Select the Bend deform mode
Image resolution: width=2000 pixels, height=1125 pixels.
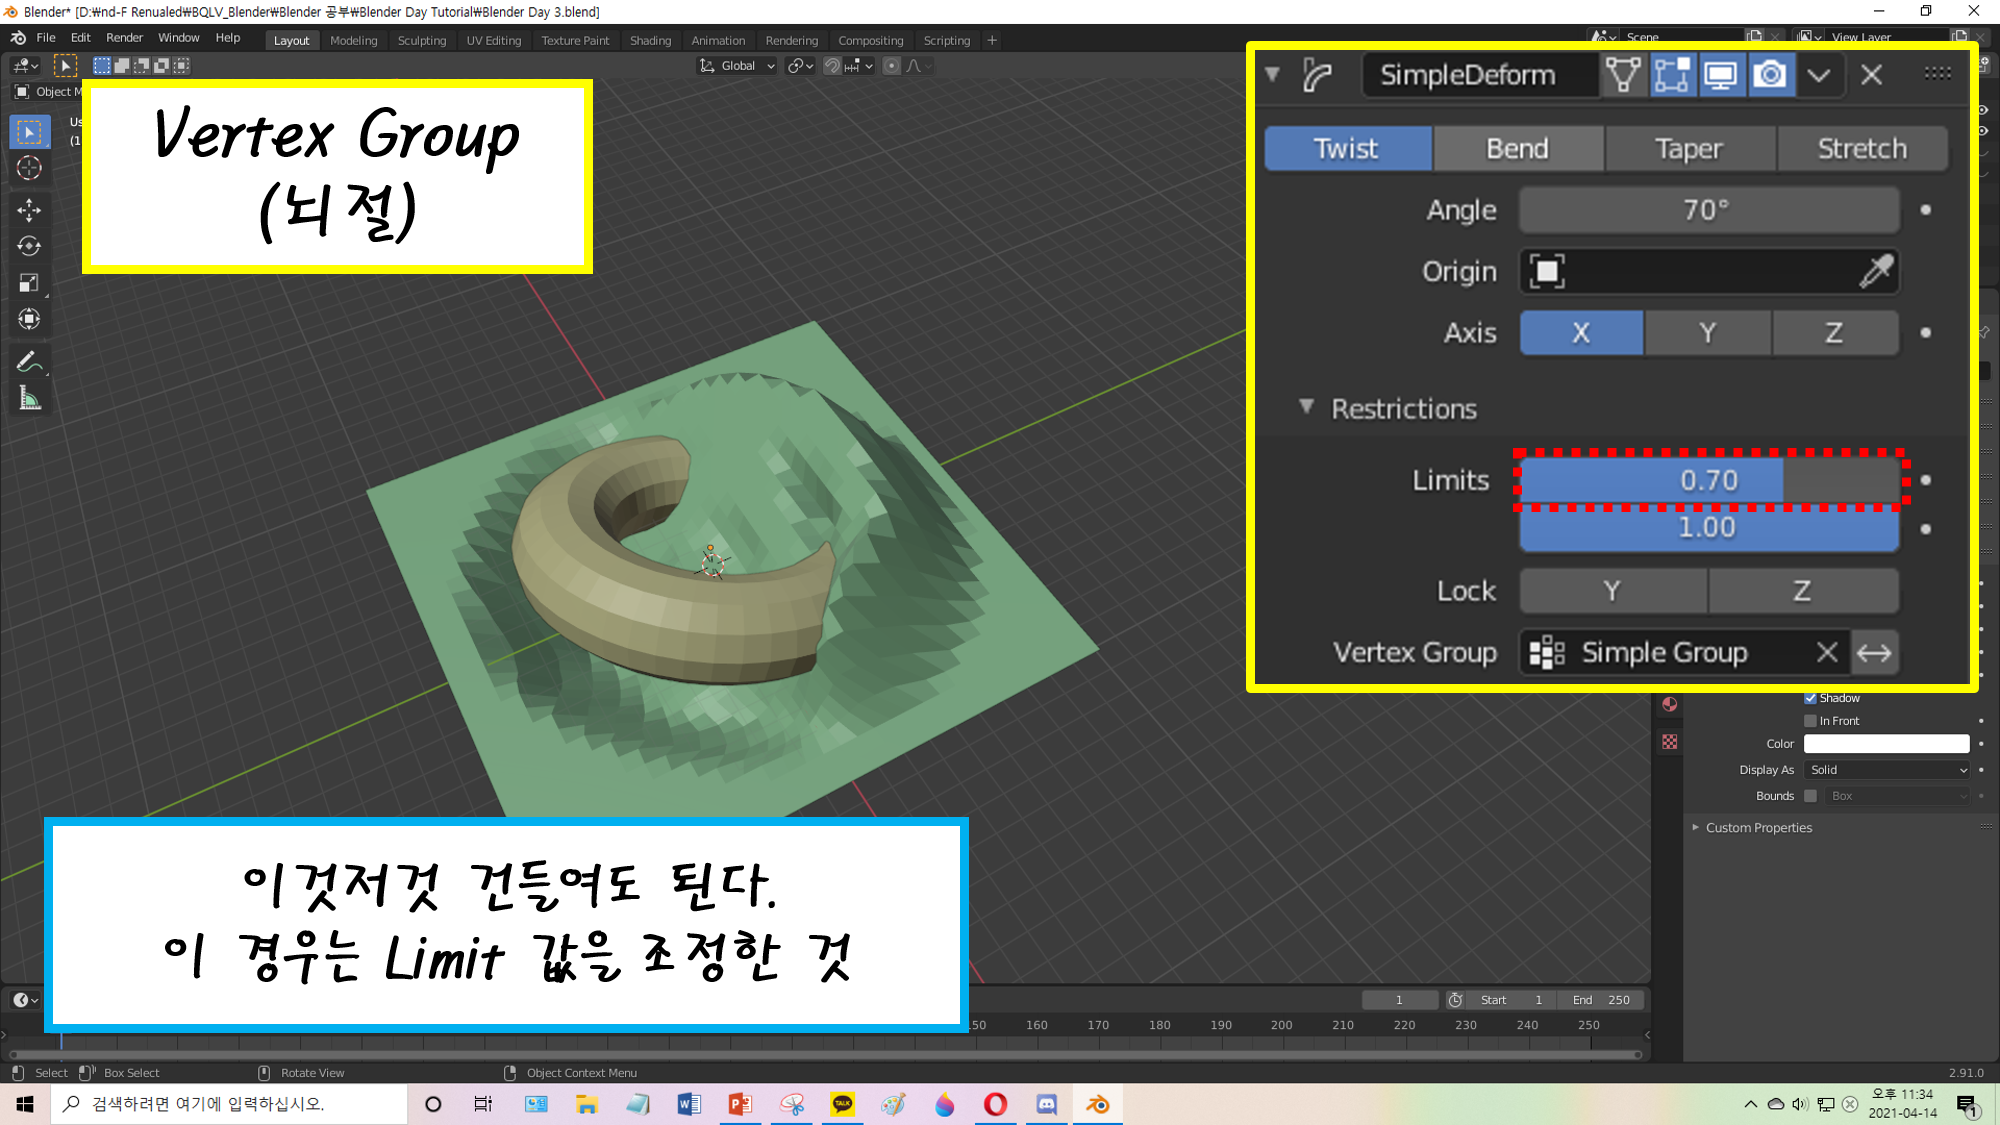[x=1517, y=149]
